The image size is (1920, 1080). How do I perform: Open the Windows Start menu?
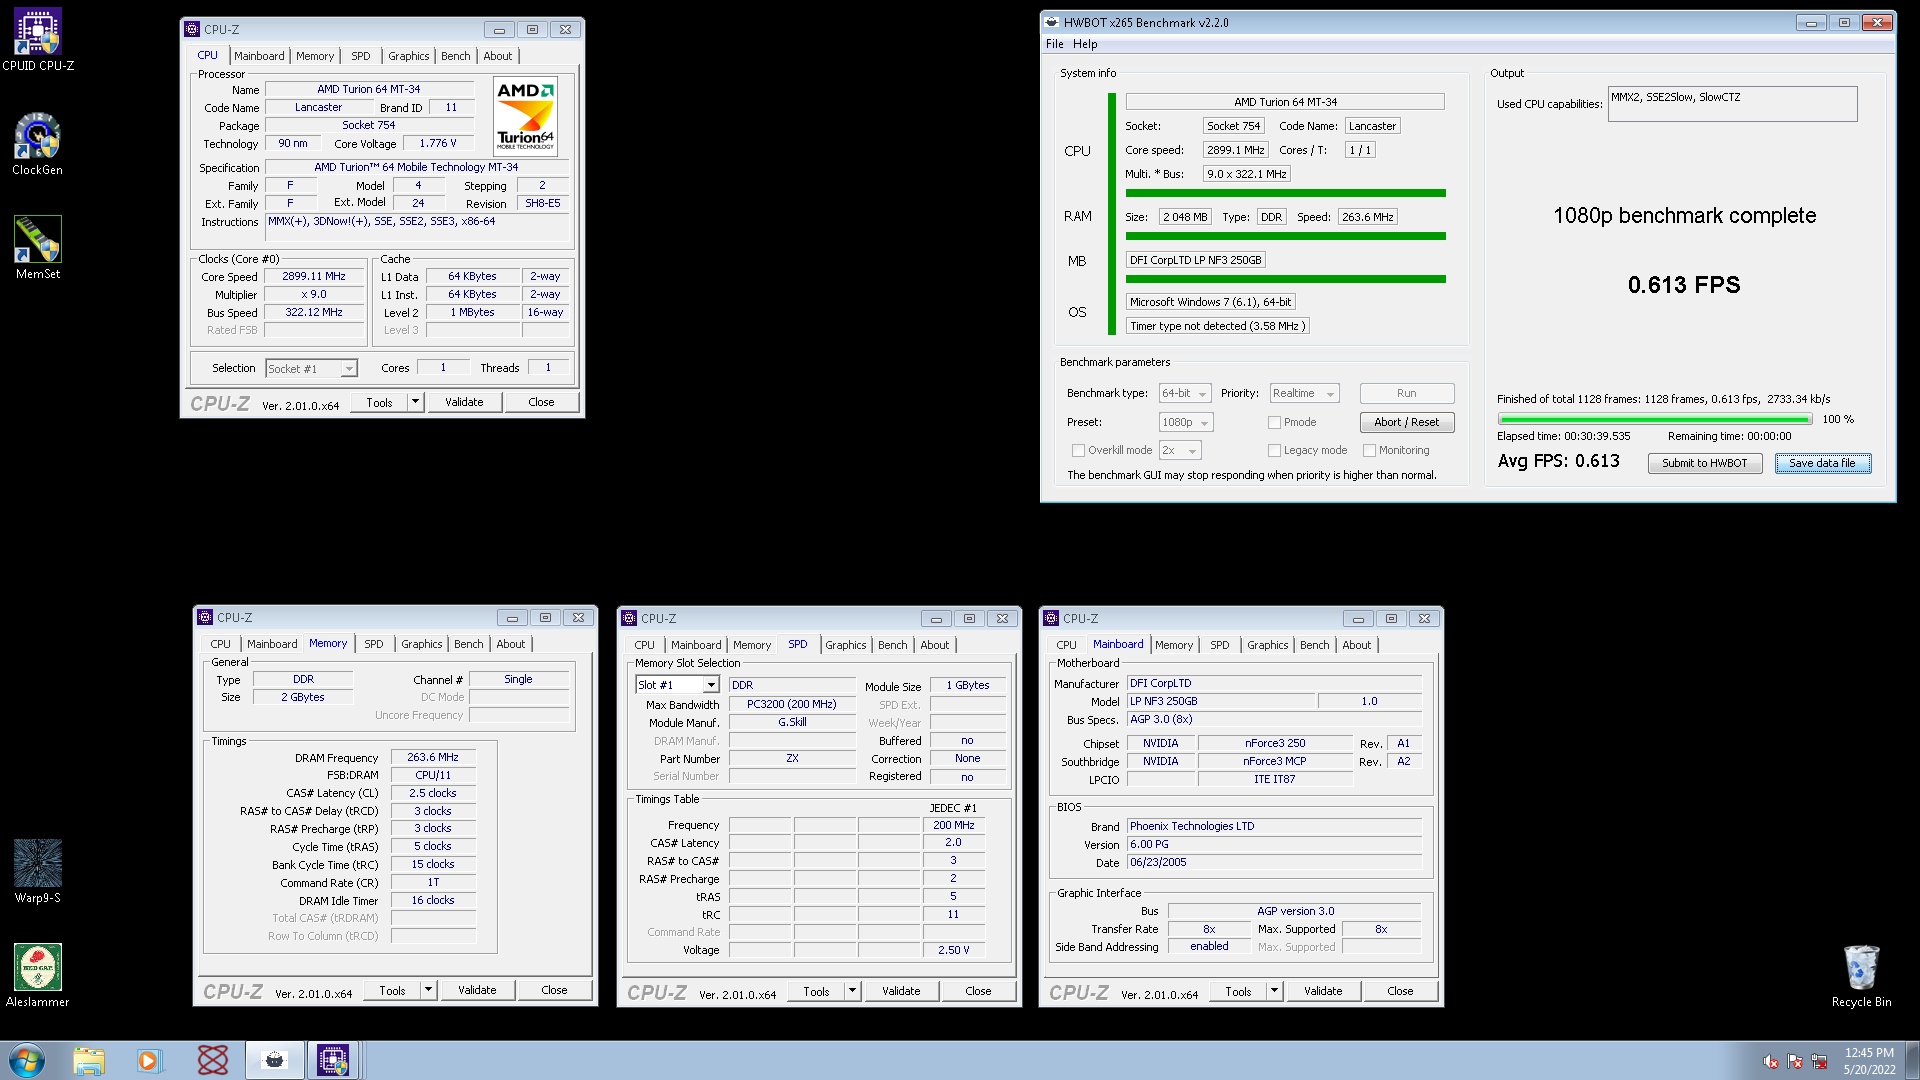click(x=27, y=1060)
